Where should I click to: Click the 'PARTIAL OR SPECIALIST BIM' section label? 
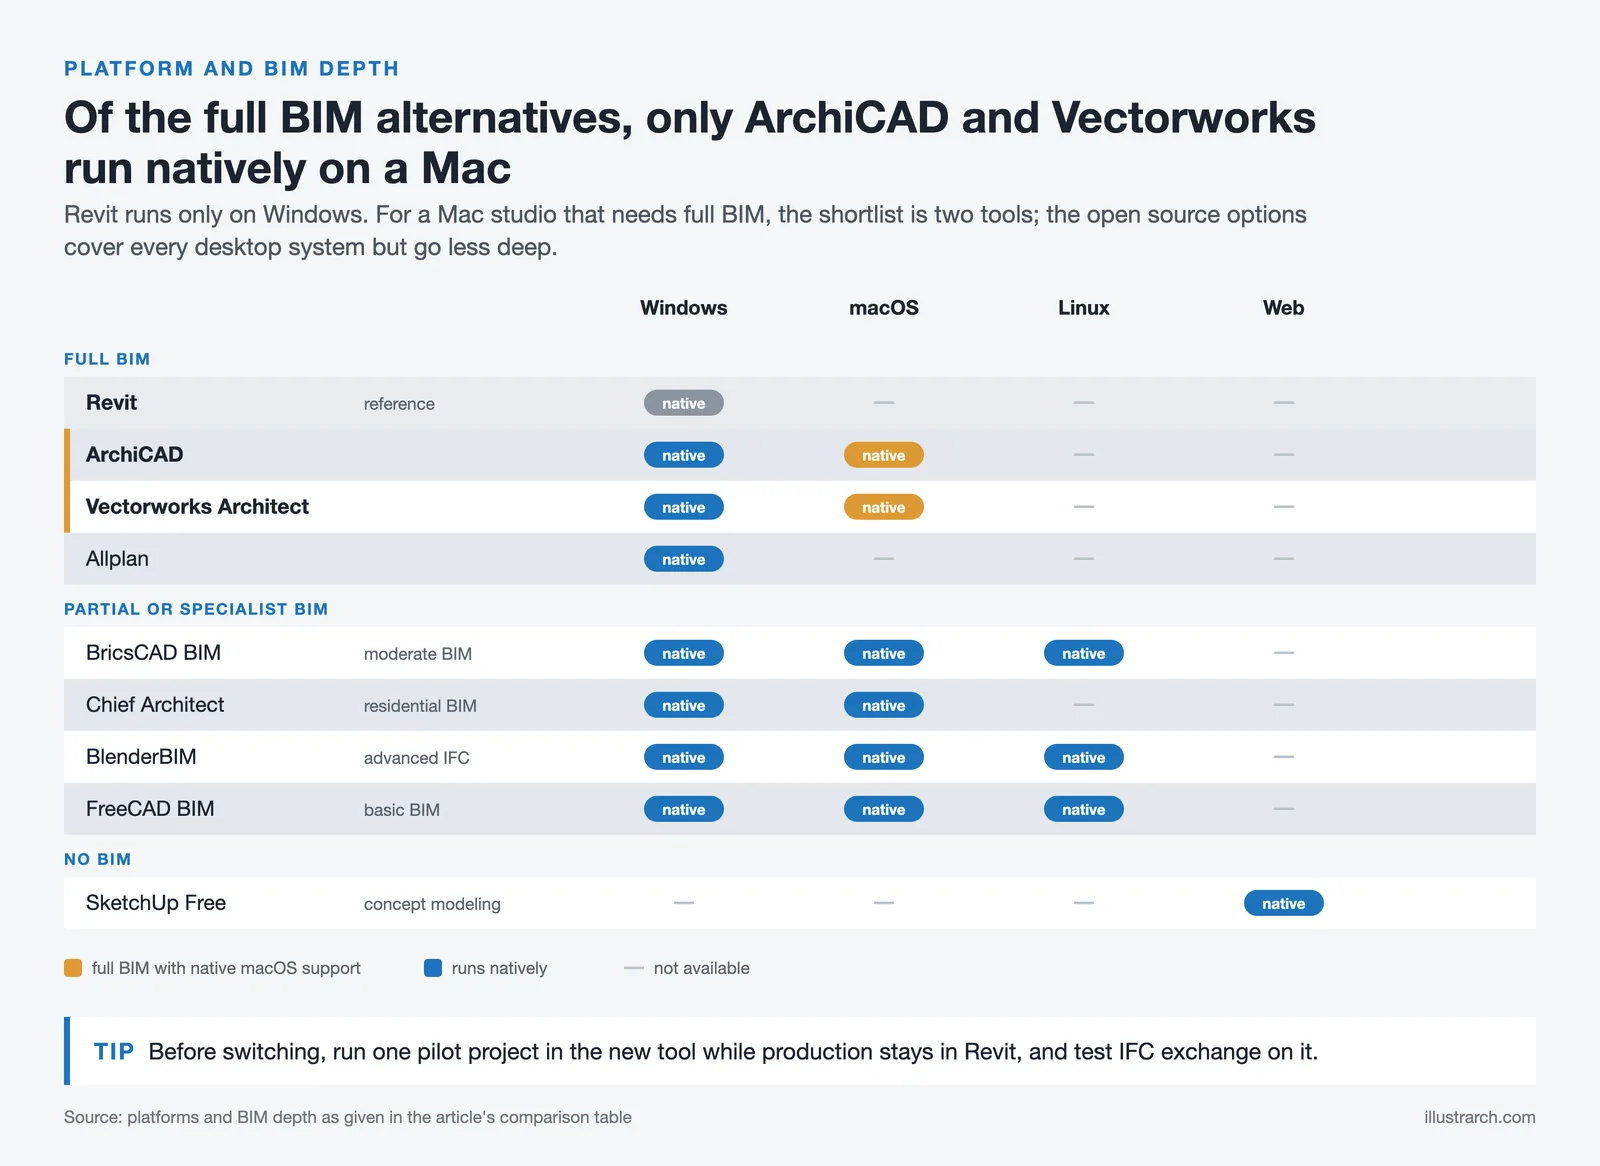tap(196, 609)
